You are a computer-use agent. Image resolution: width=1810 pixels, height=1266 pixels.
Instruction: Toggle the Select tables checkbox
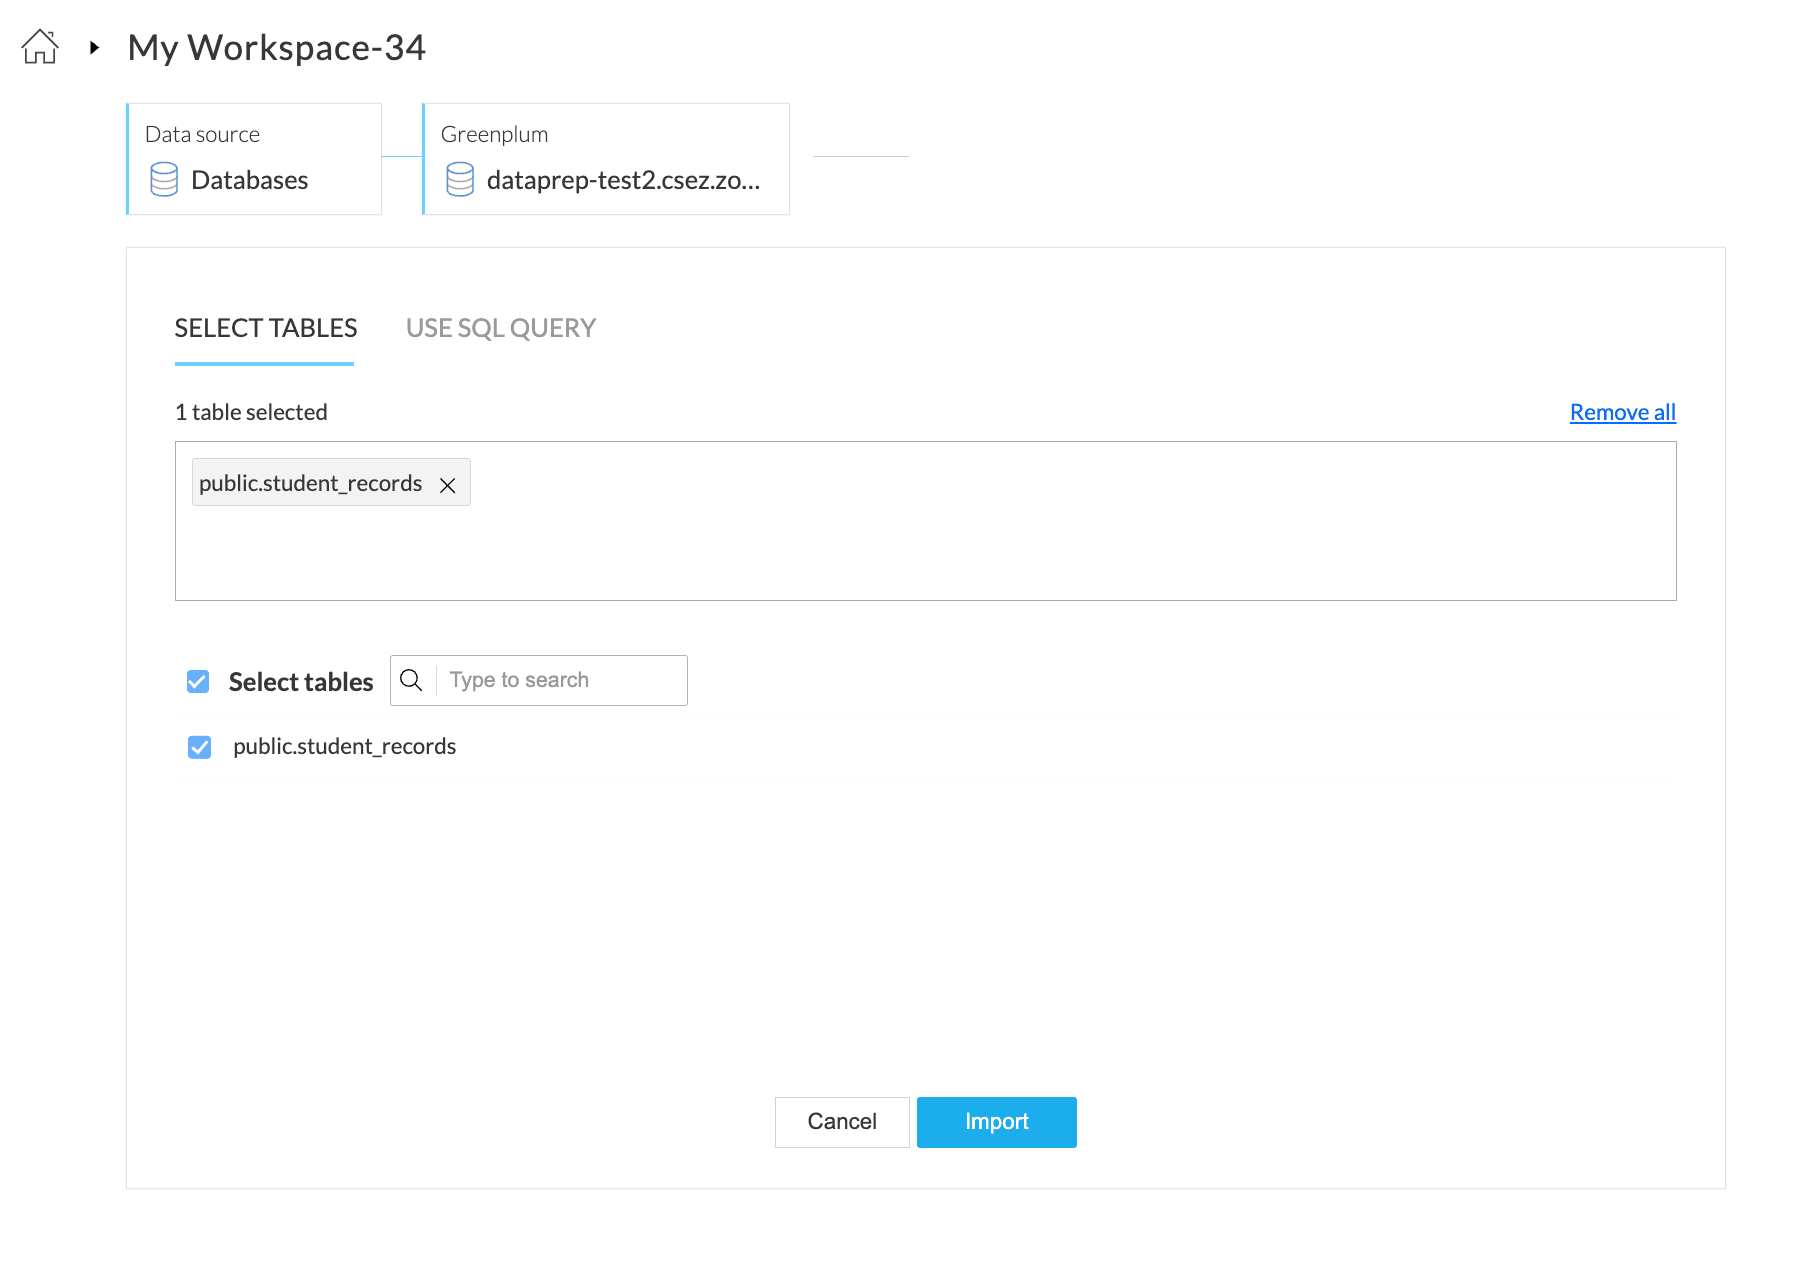point(198,682)
